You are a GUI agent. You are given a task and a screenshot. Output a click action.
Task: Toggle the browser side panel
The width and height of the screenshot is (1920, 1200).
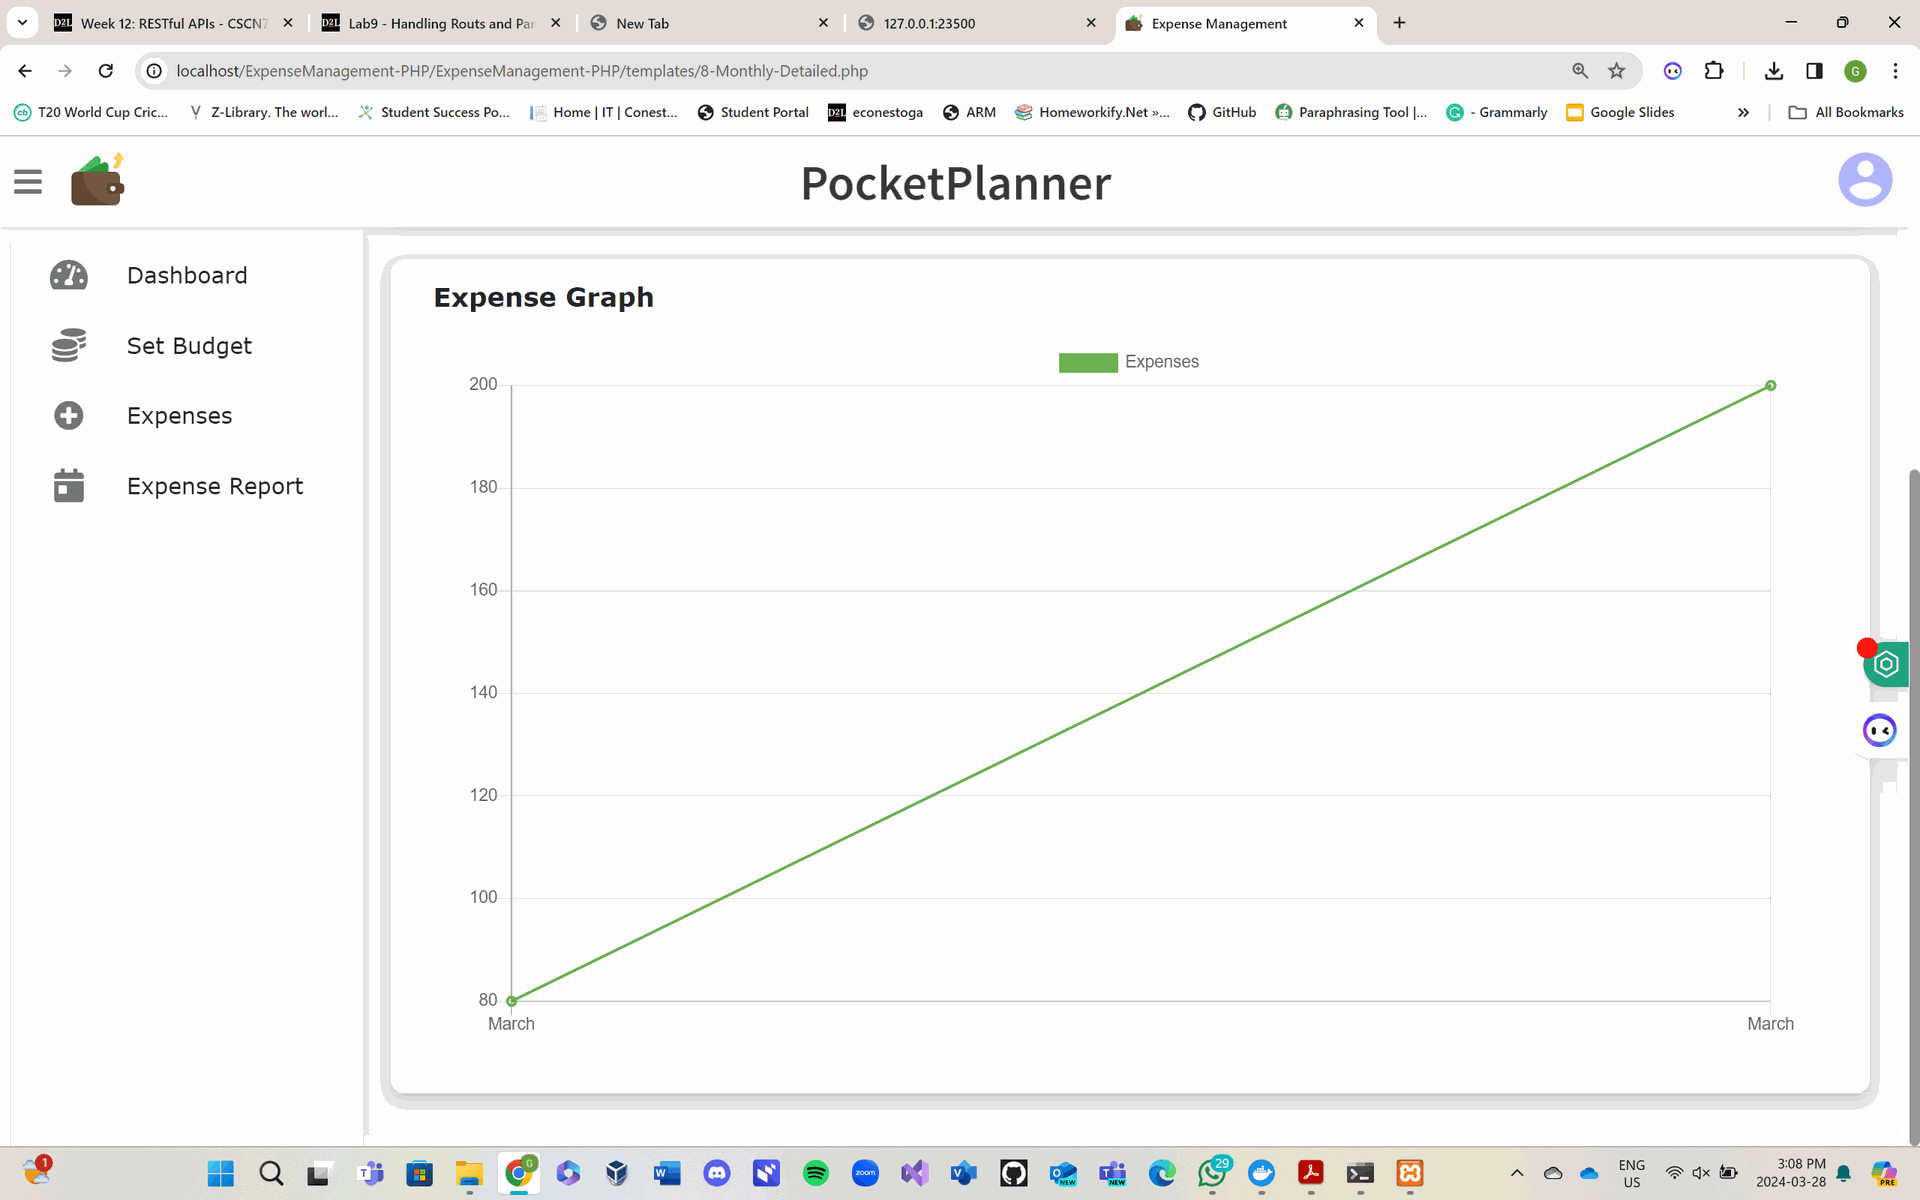pos(1814,70)
